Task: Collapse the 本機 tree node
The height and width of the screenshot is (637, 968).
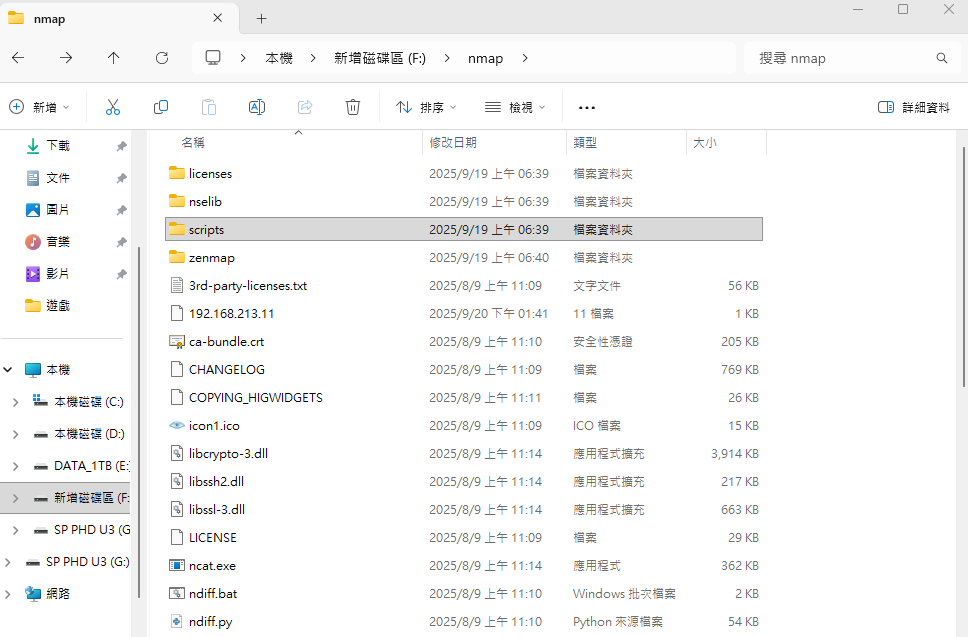Action: coord(8,370)
